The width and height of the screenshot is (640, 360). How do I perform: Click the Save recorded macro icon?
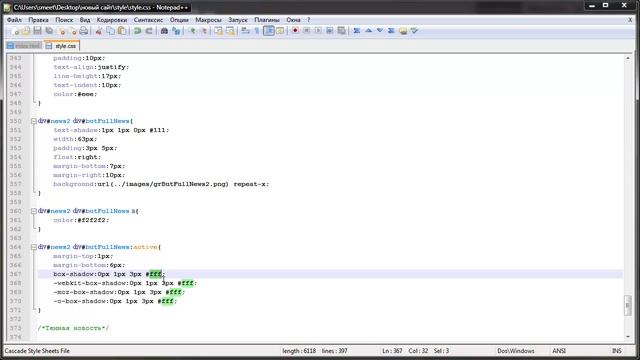tap(342, 31)
